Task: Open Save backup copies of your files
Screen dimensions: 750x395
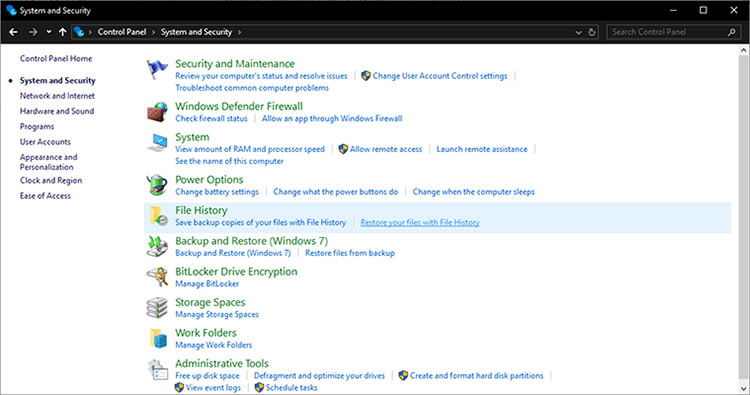Action: tap(260, 222)
